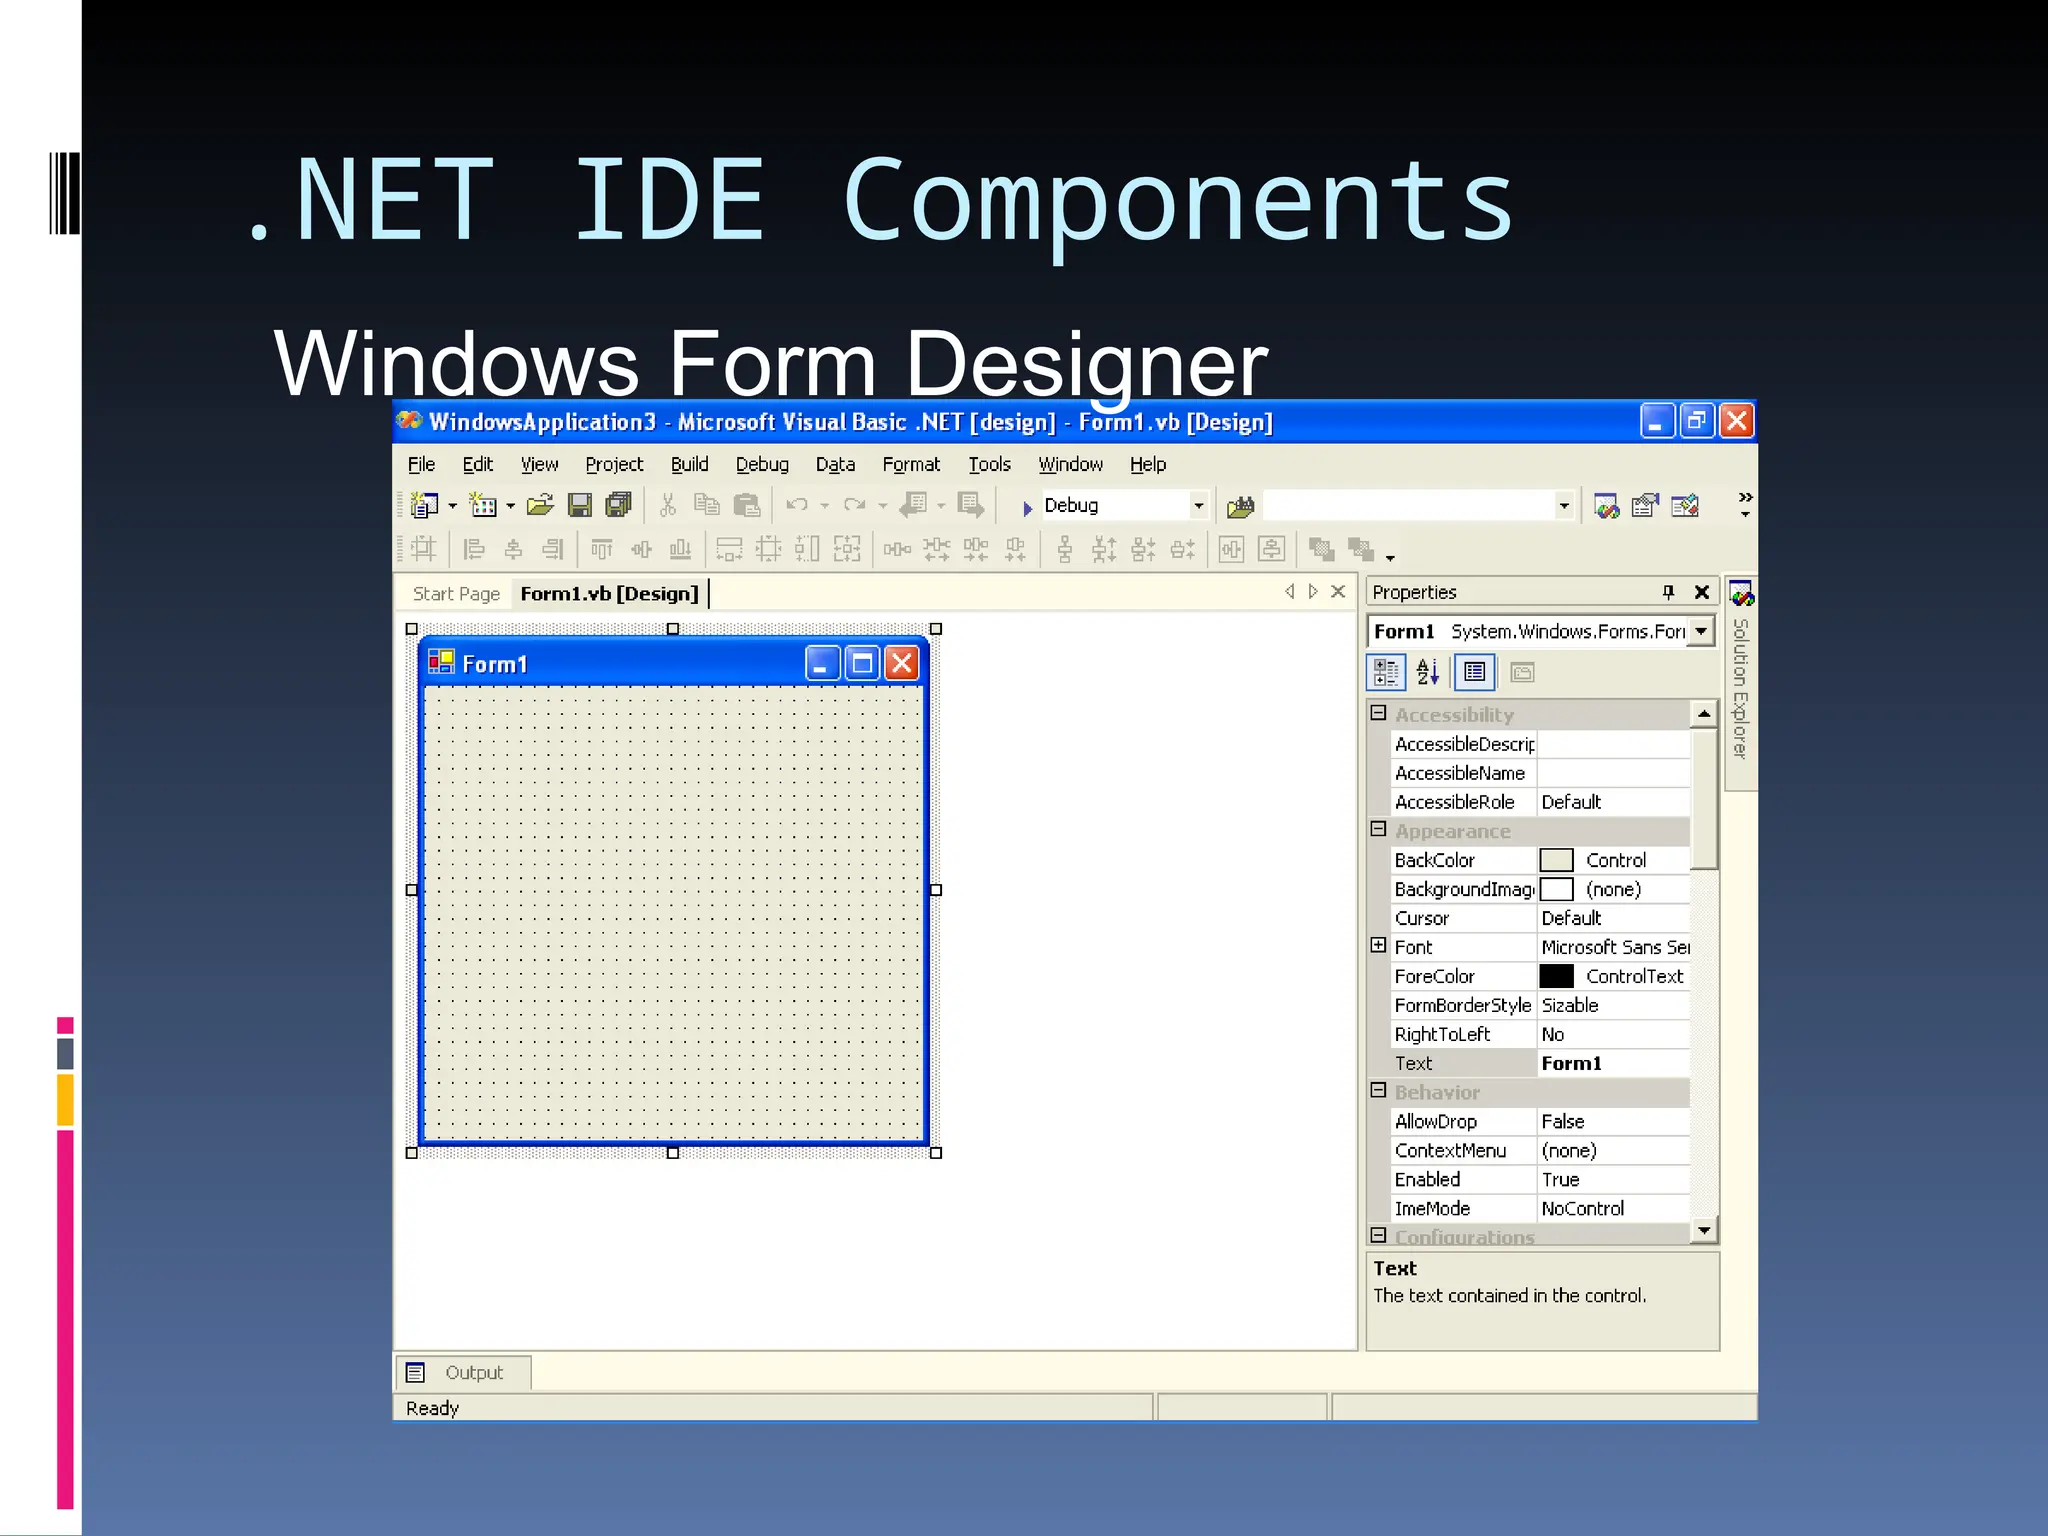Open the Find combo box dropdown arrow
Viewport: 2048px width, 1536px height.
pos(1564,506)
